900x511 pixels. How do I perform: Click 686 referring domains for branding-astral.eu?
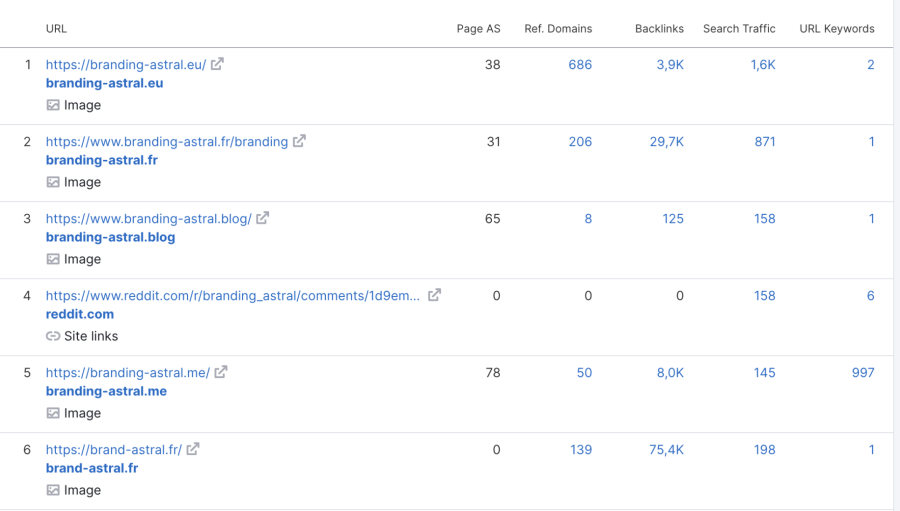pyautogui.click(x=580, y=64)
